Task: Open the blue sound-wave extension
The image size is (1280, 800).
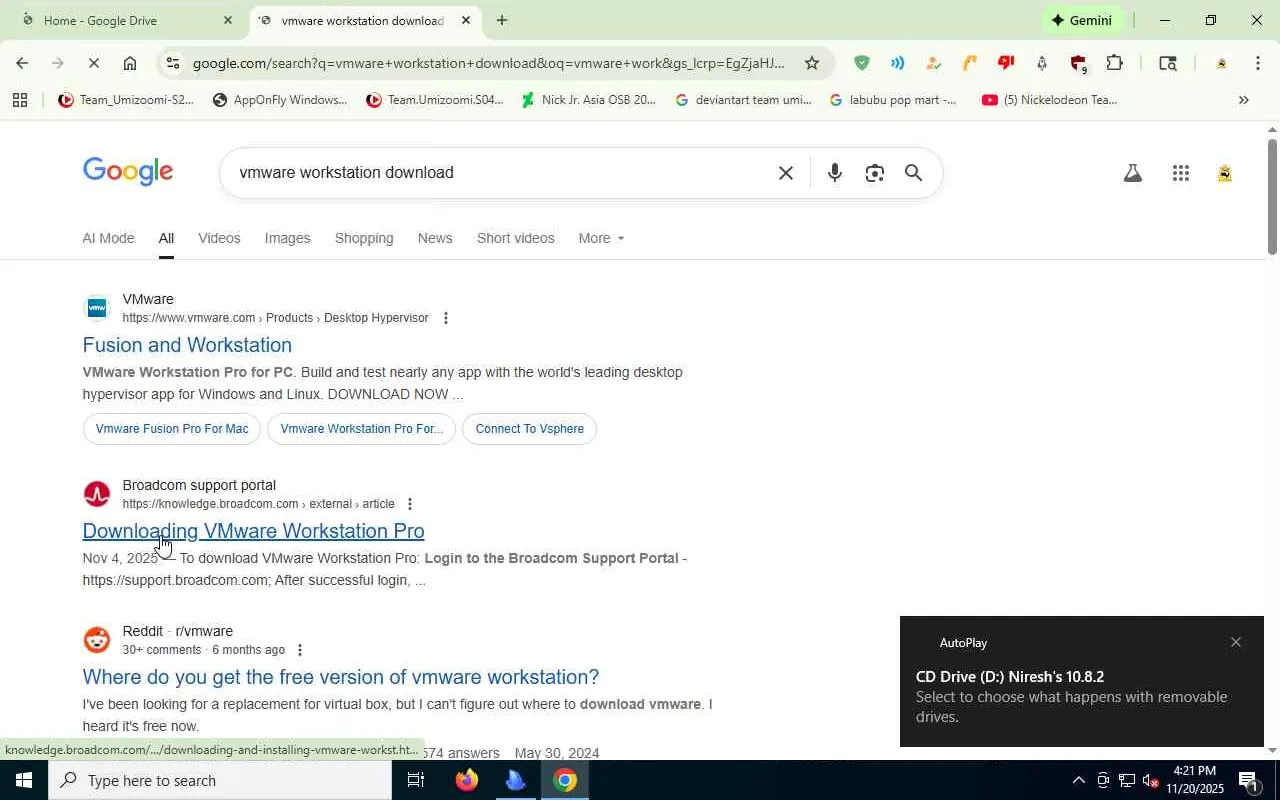Action: [x=897, y=63]
